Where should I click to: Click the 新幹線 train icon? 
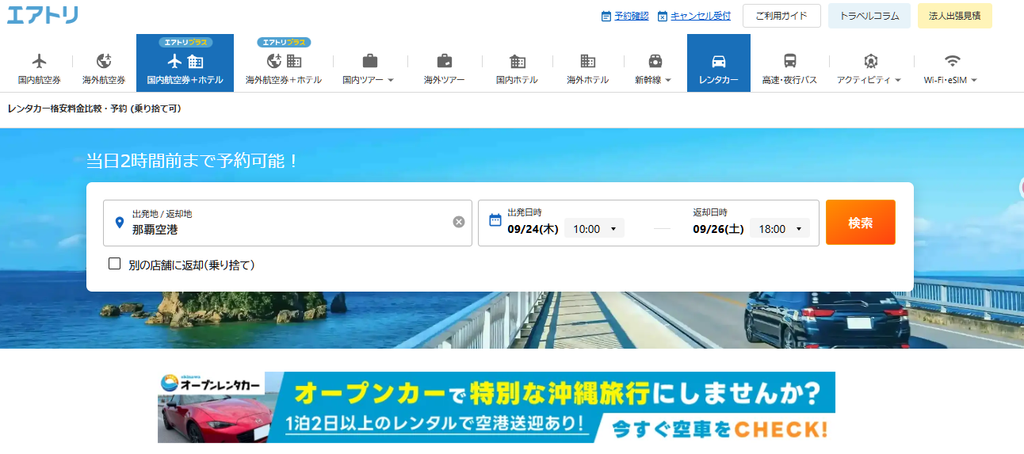tap(655, 61)
